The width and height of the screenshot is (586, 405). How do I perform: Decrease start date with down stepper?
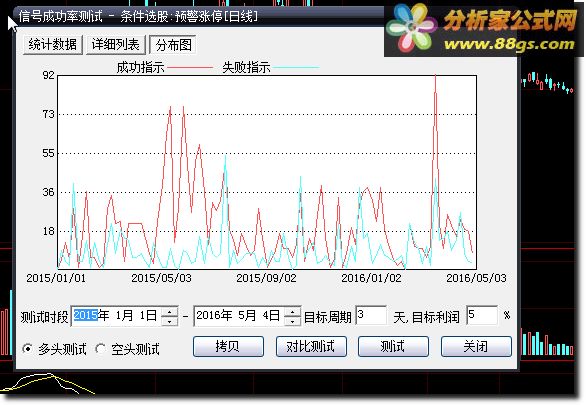click(170, 321)
